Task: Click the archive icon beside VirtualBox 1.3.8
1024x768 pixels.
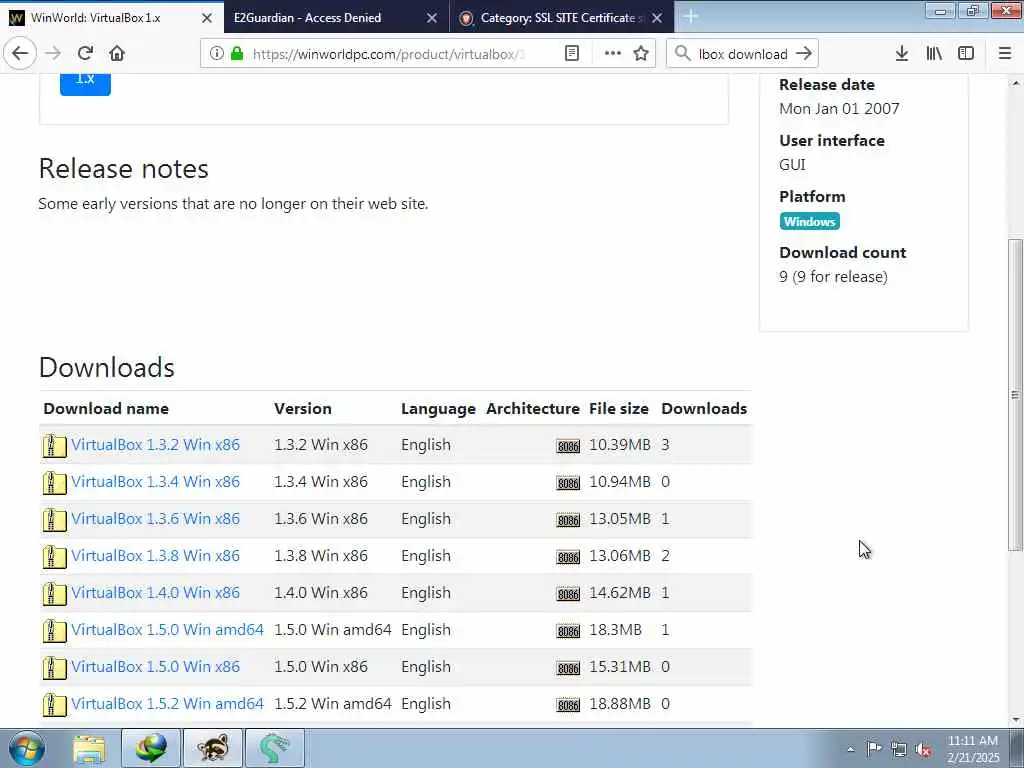Action: [x=55, y=557]
